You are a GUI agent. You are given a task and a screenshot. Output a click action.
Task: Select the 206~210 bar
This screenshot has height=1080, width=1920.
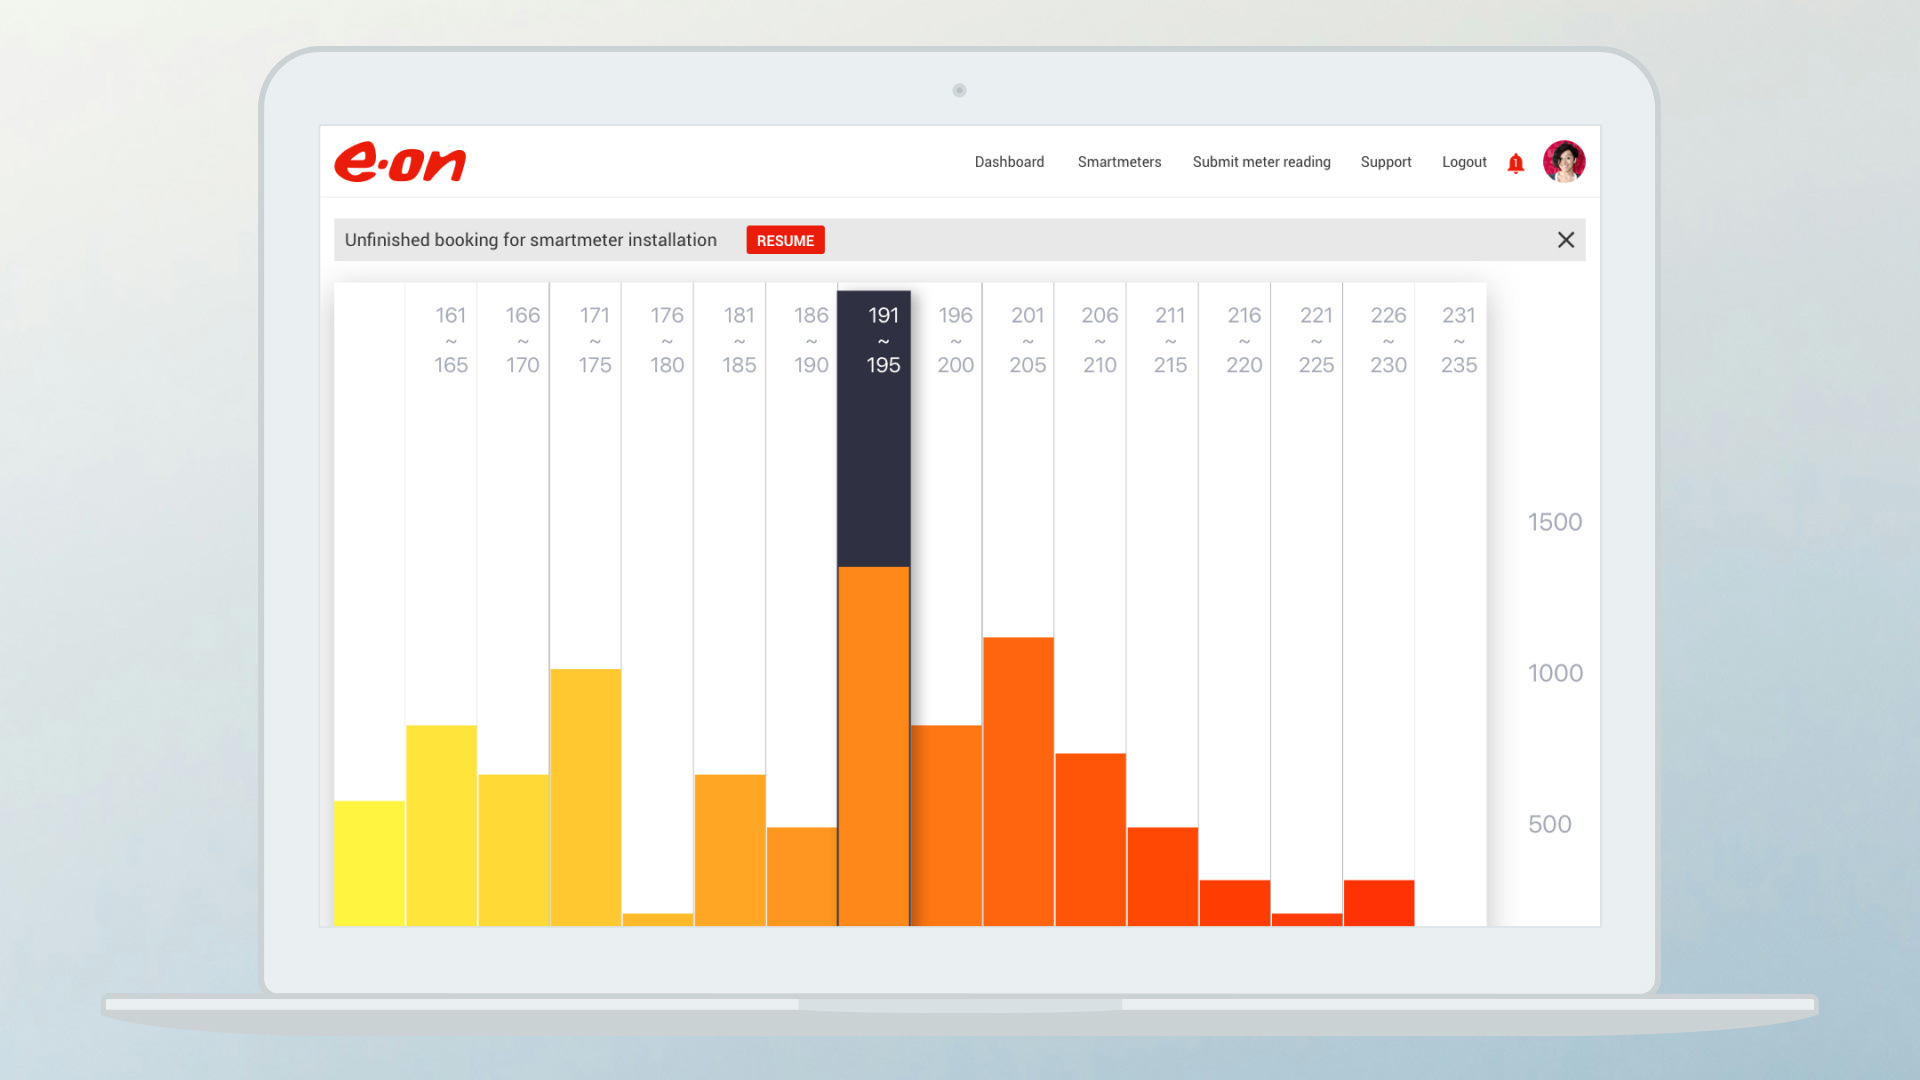[x=1090, y=838]
